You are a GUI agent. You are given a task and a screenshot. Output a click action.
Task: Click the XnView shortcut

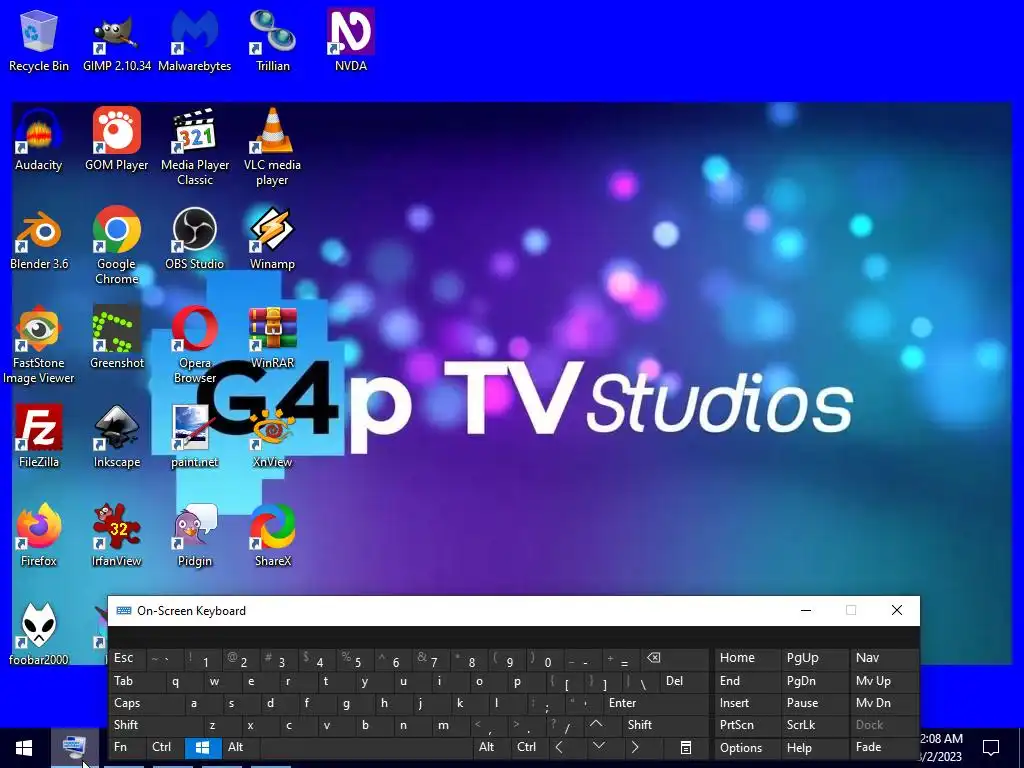point(272,437)
